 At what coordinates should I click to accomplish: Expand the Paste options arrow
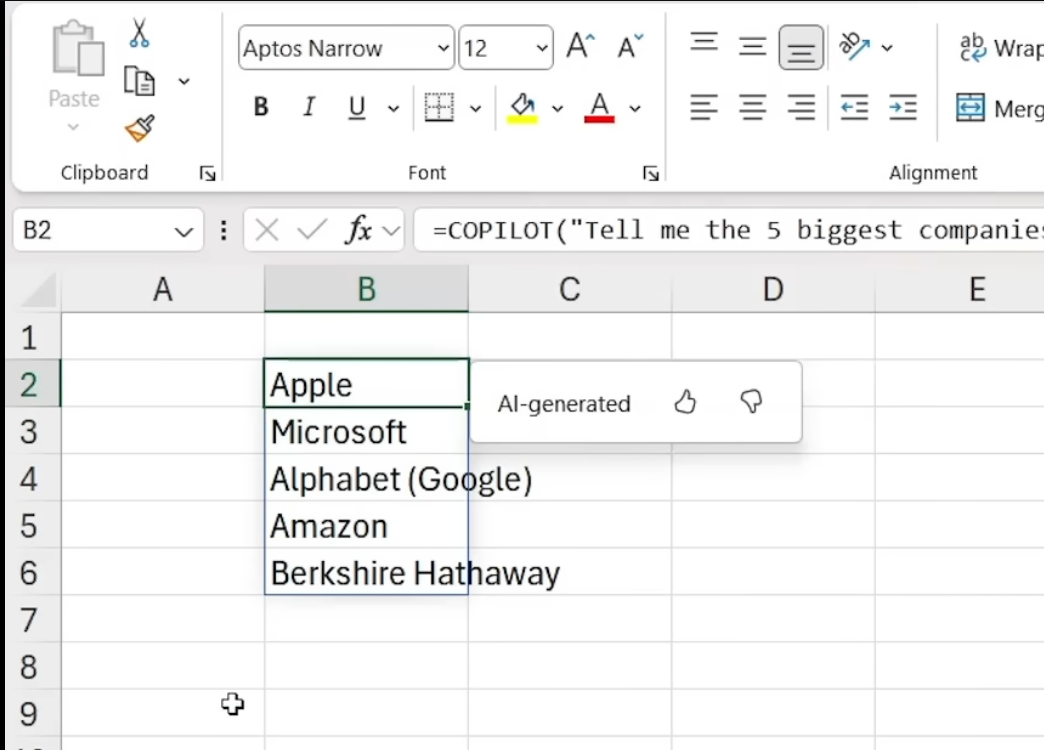click(x=73, y=127)
